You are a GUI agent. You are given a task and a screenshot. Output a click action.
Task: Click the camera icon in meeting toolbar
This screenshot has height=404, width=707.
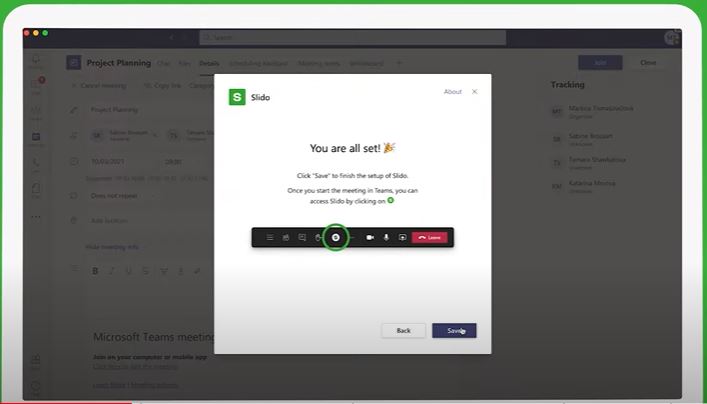coord(370,237)
